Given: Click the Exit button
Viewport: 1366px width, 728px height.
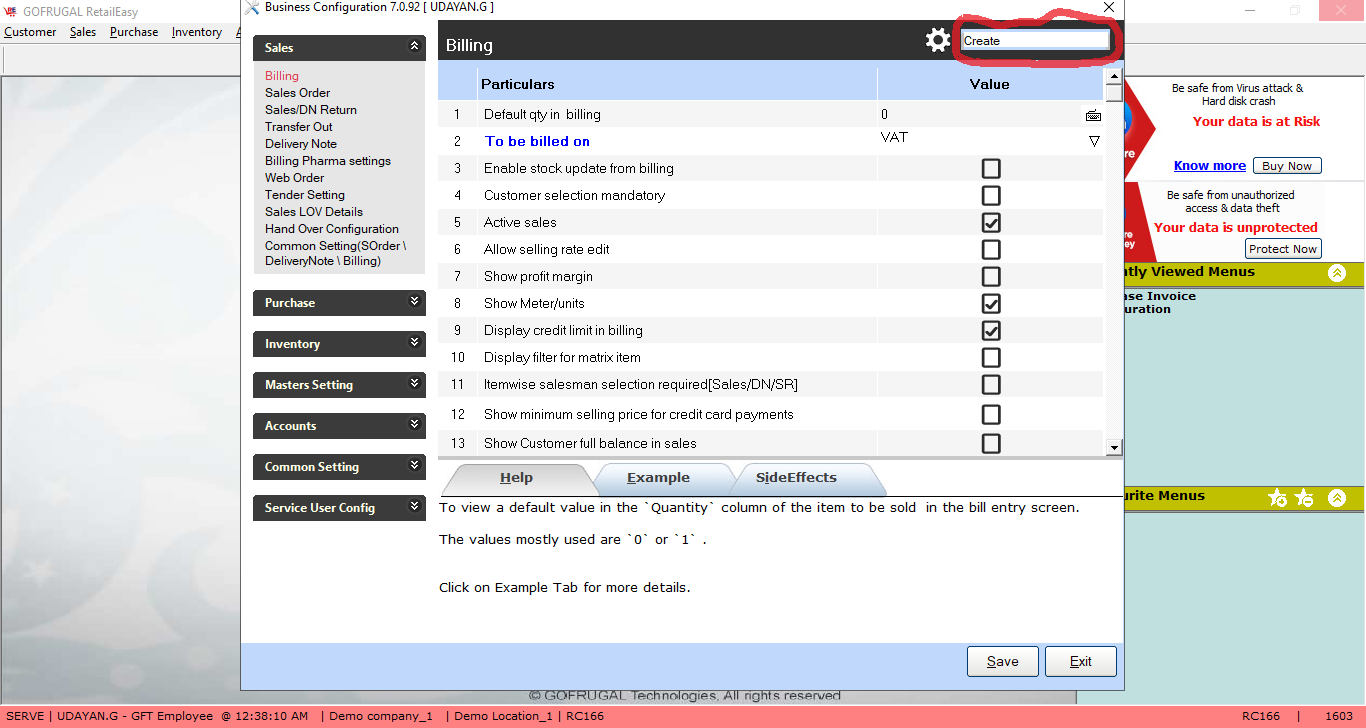Looking at the screenshot, I should 1081,661.
